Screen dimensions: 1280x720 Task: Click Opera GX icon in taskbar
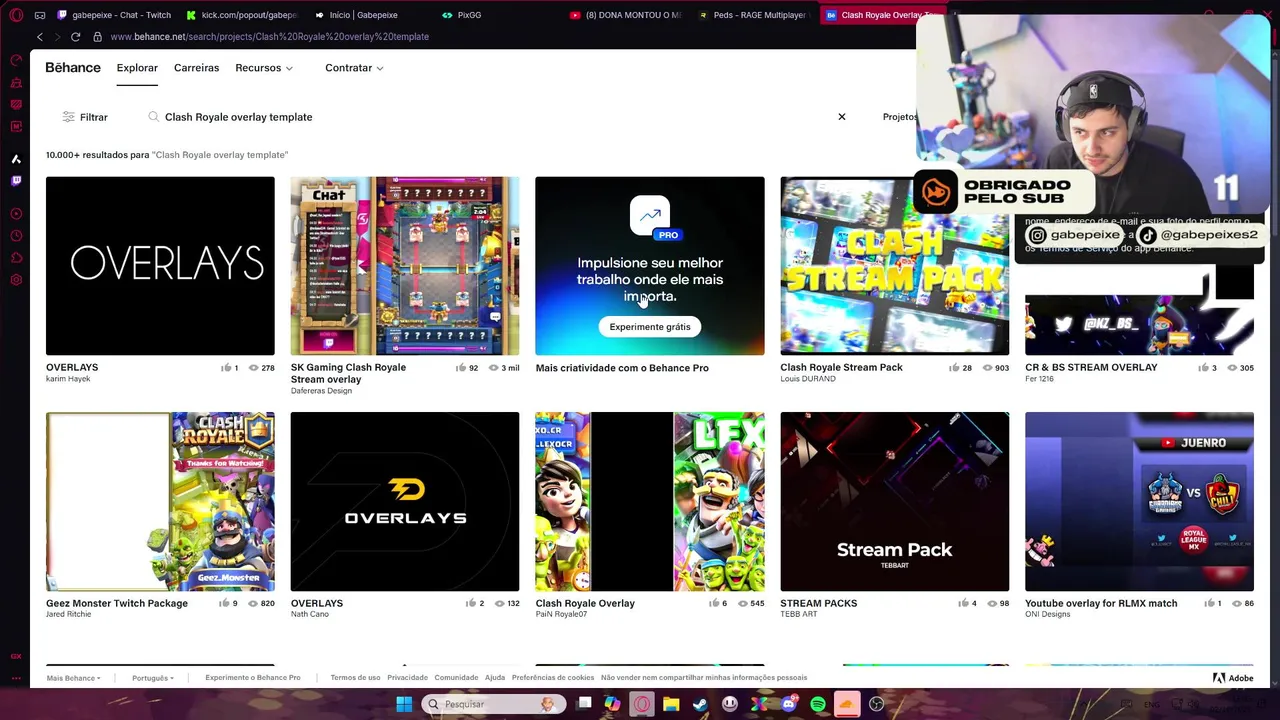click(x=642, y=704)
